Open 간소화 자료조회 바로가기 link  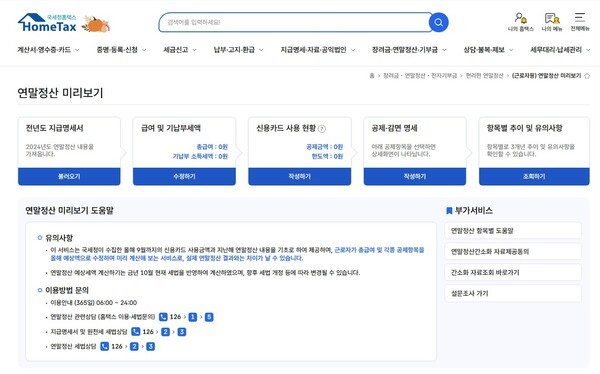513,273
